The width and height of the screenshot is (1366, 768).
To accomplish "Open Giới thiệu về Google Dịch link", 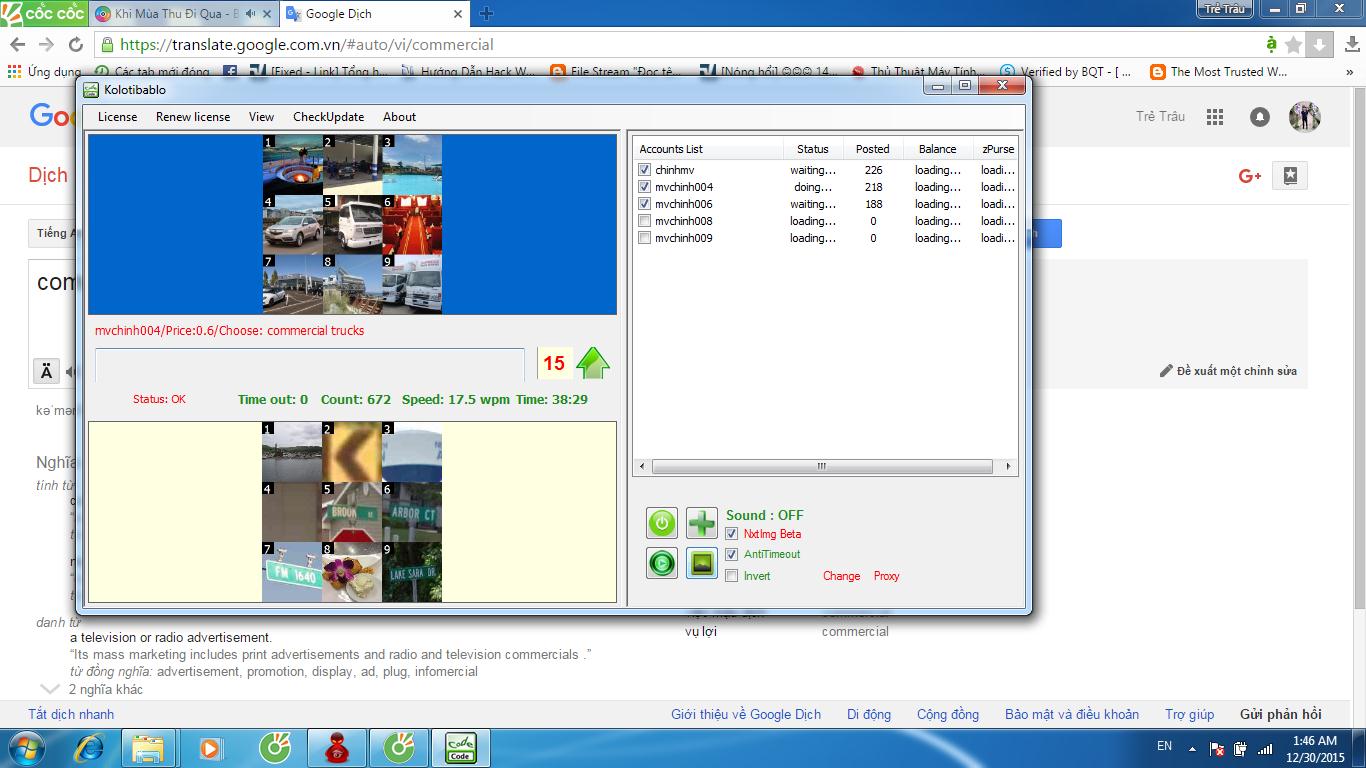I will coord(746,714).
